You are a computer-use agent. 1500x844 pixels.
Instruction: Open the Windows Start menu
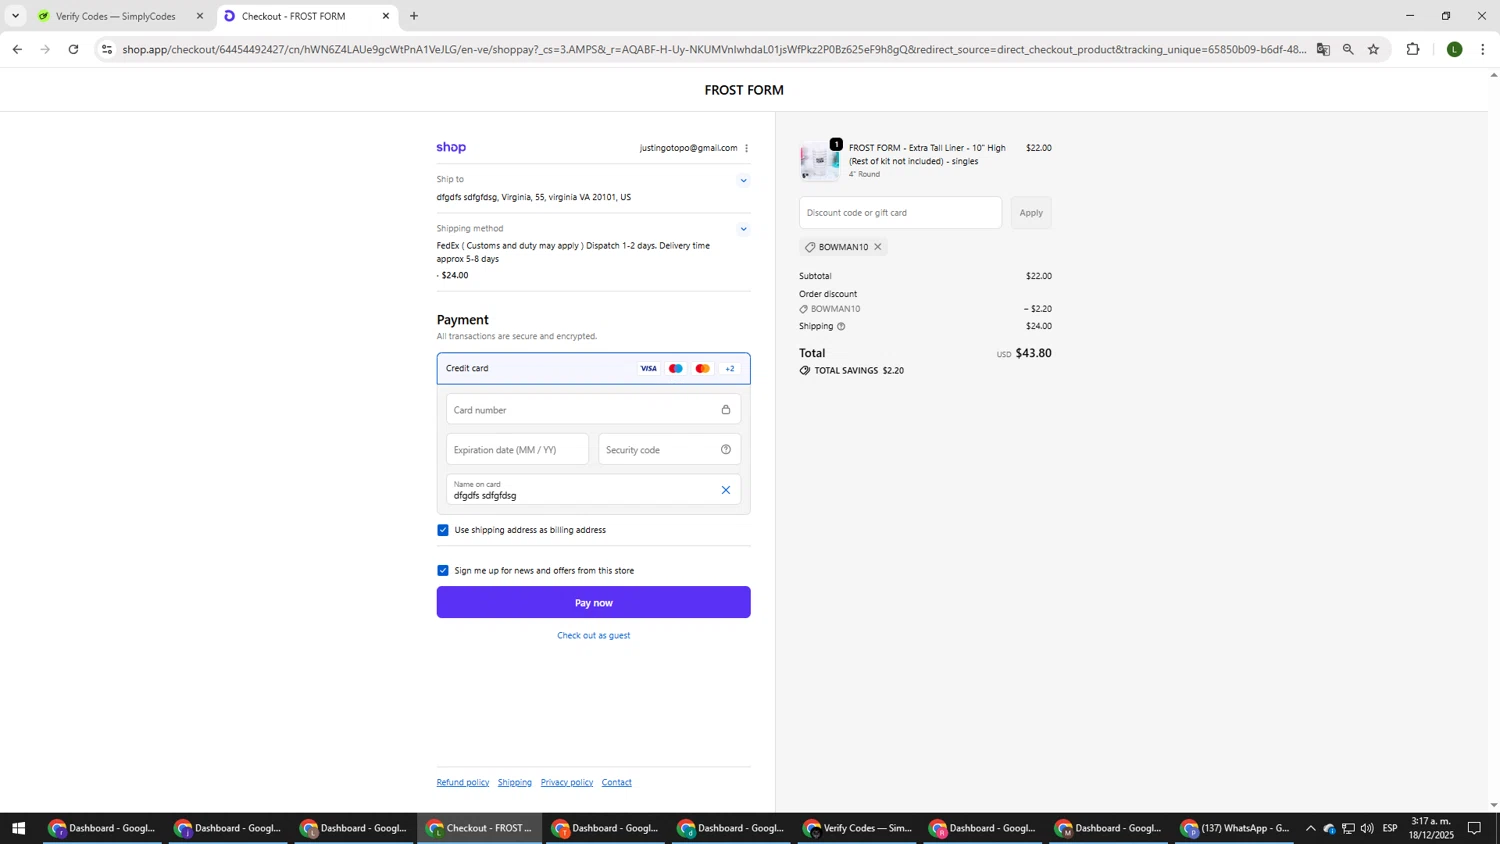coord(17,828)
